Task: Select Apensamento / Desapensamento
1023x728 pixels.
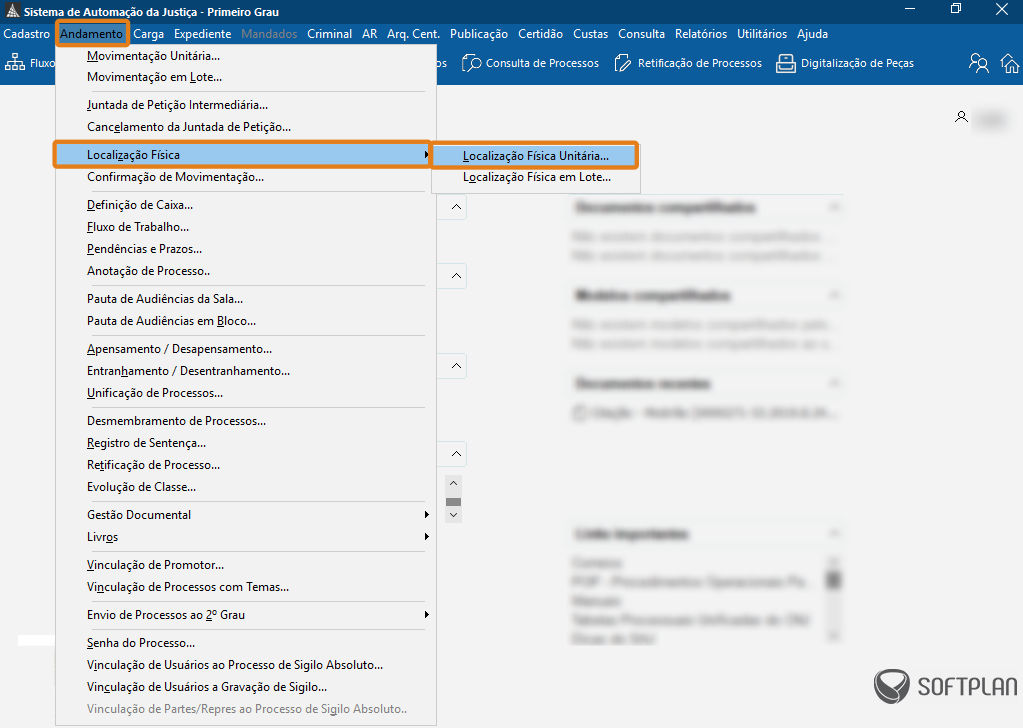Action: tap(246, 350)
